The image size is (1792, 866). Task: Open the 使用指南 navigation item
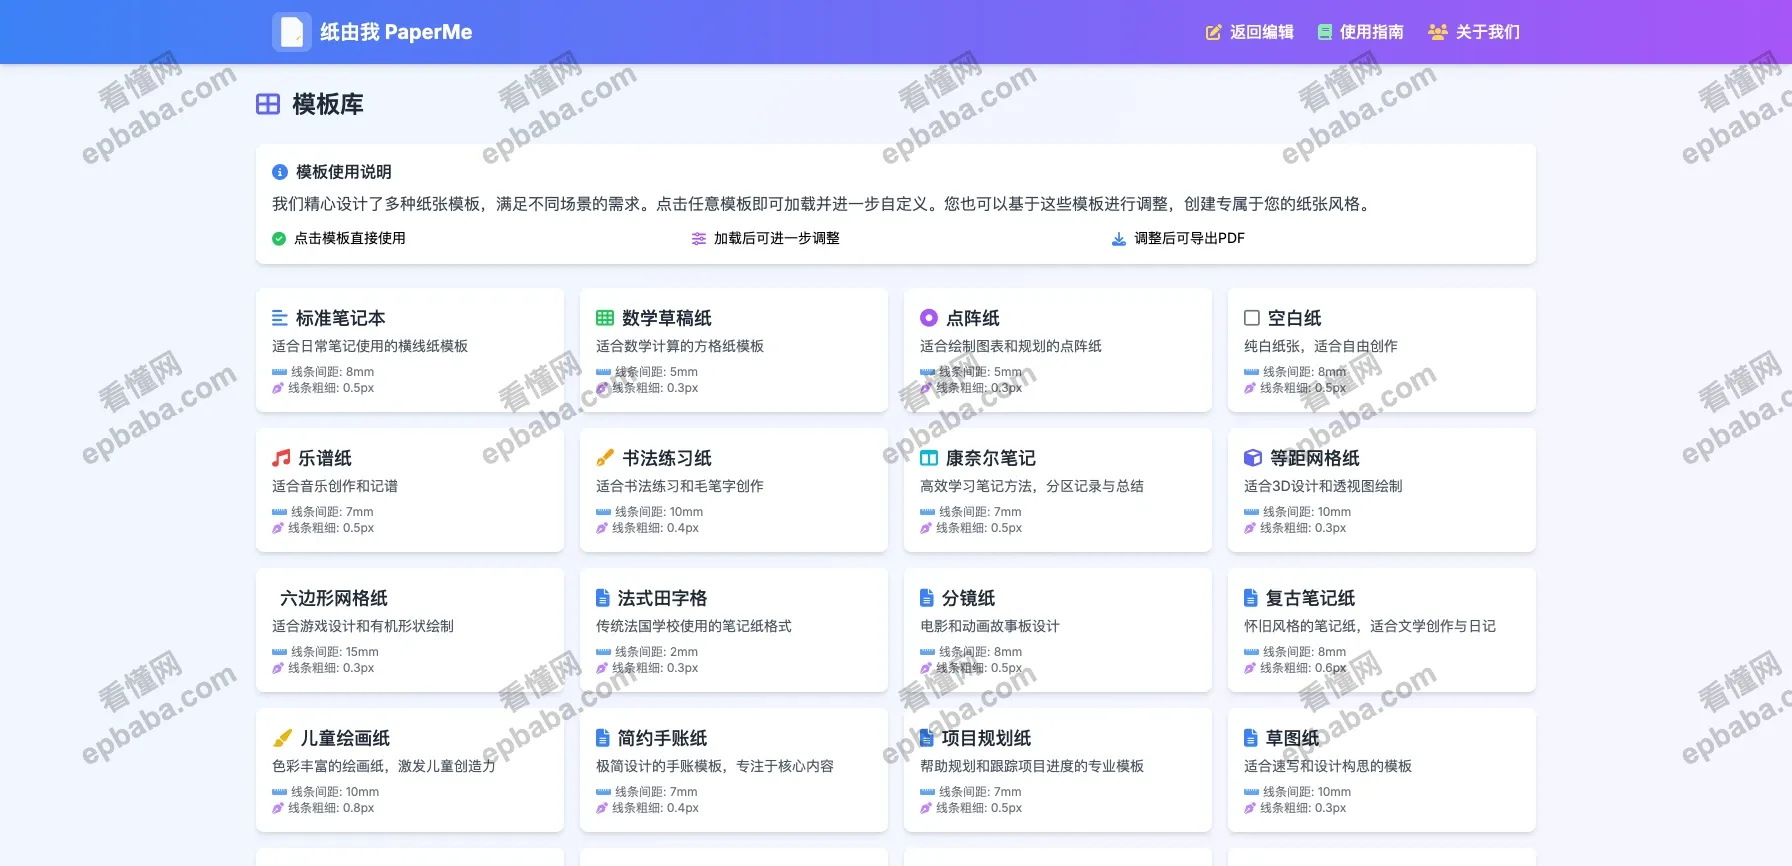tap(1360, 32)
